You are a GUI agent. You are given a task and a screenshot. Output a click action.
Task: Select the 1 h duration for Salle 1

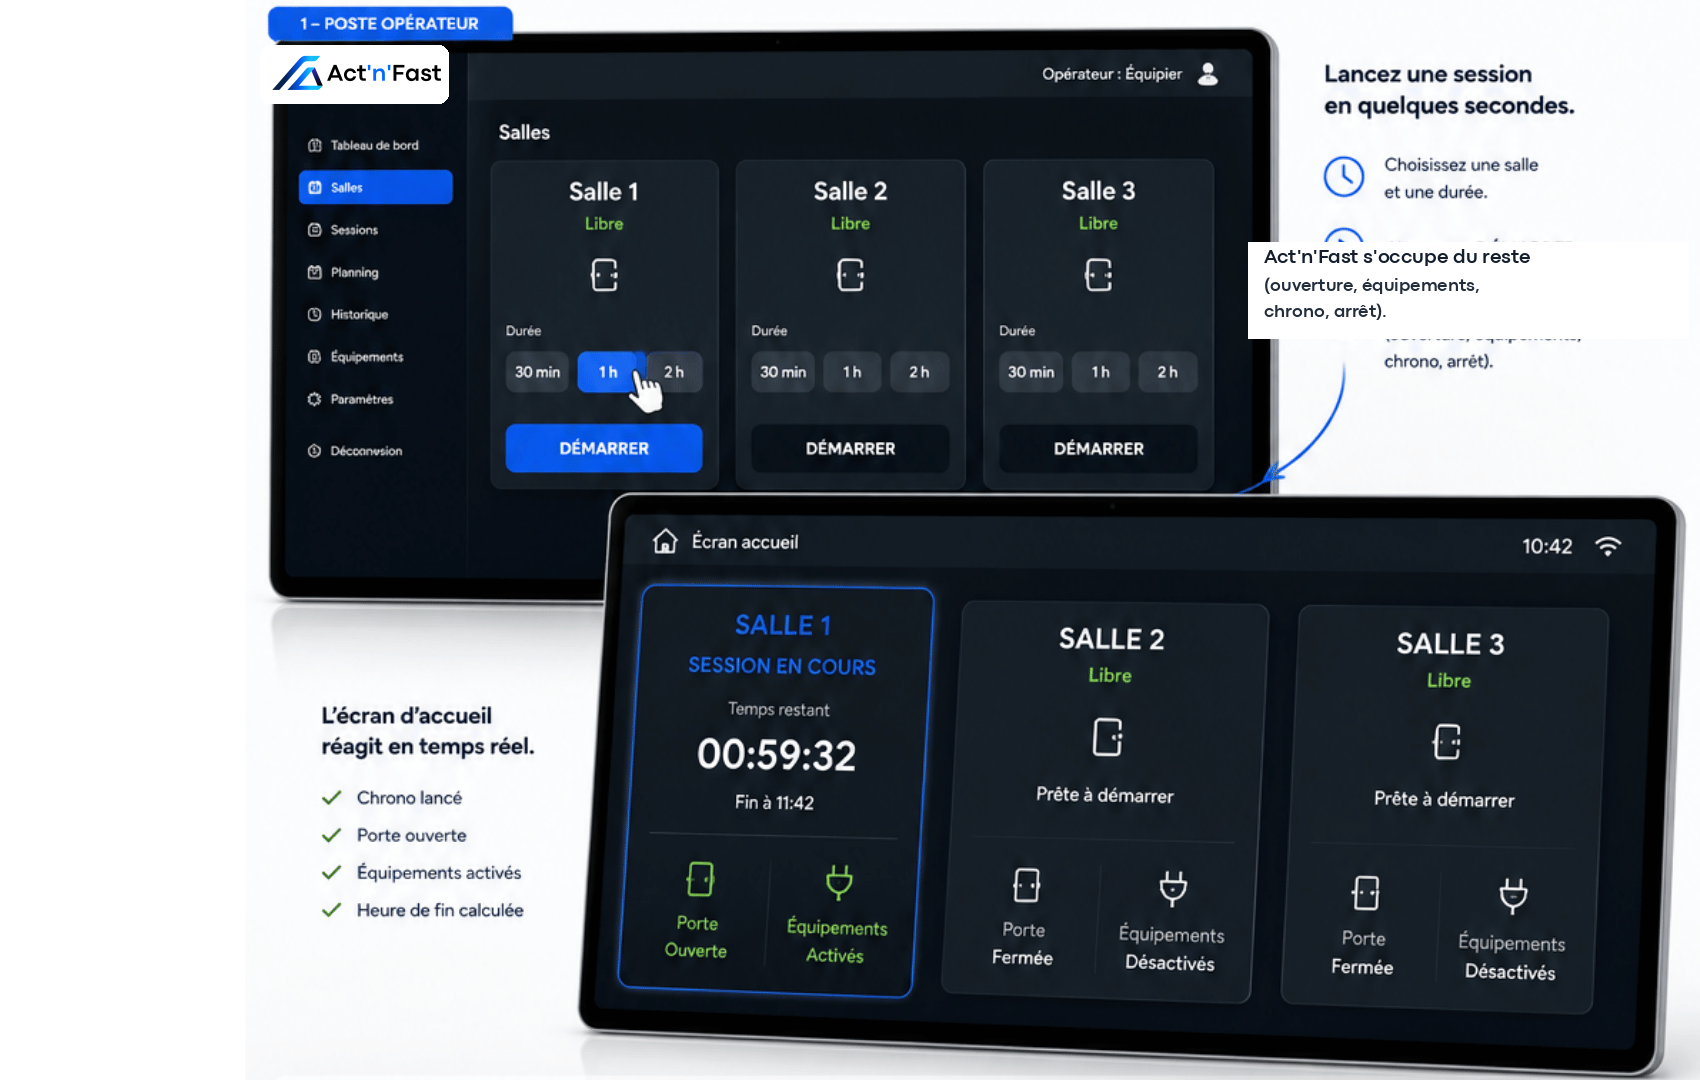tap(608, 372)
